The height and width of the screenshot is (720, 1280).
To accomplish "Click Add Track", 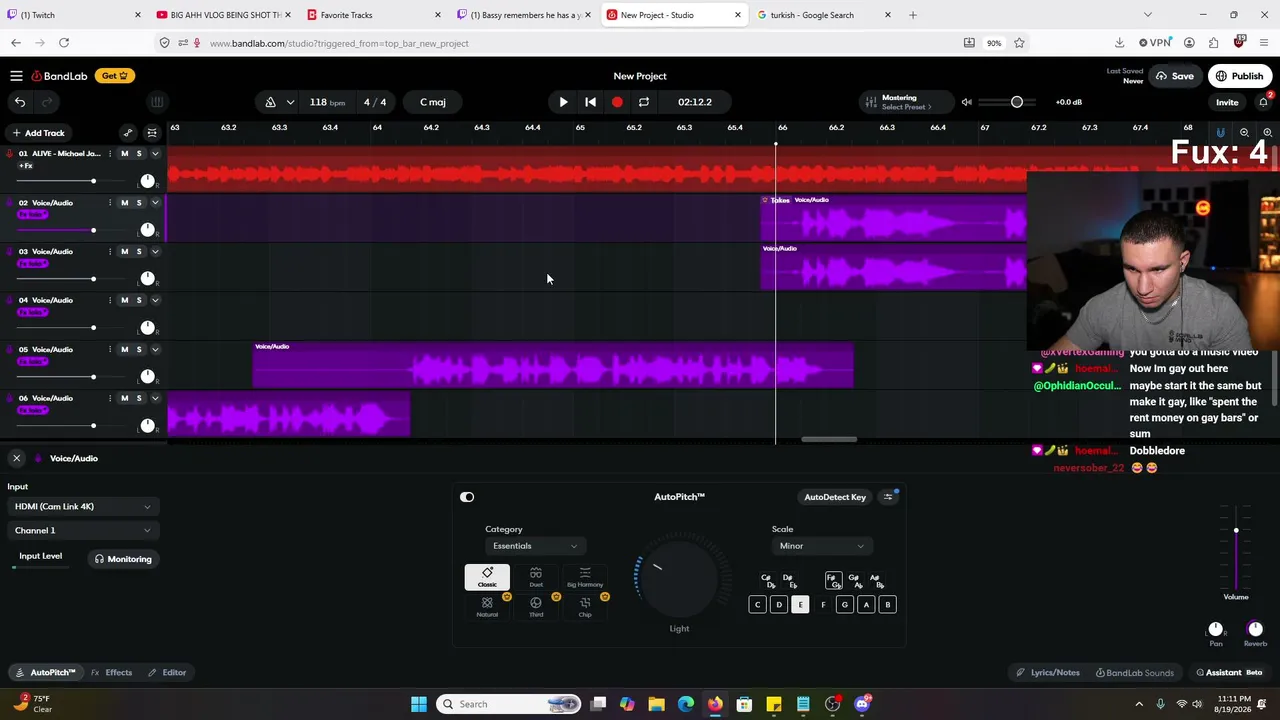I will 38,133.
